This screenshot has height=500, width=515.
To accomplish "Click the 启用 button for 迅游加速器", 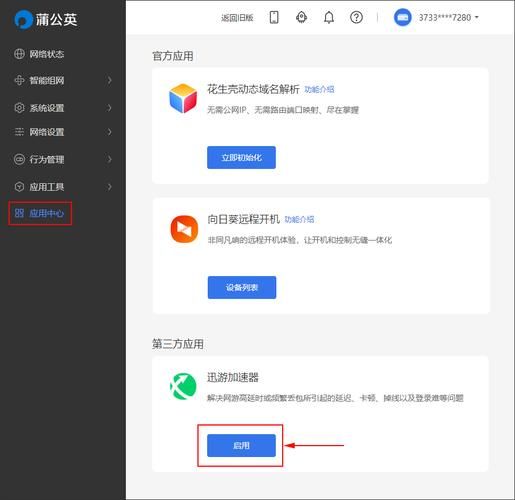I will pyautogui.click(x=241, y=445).
